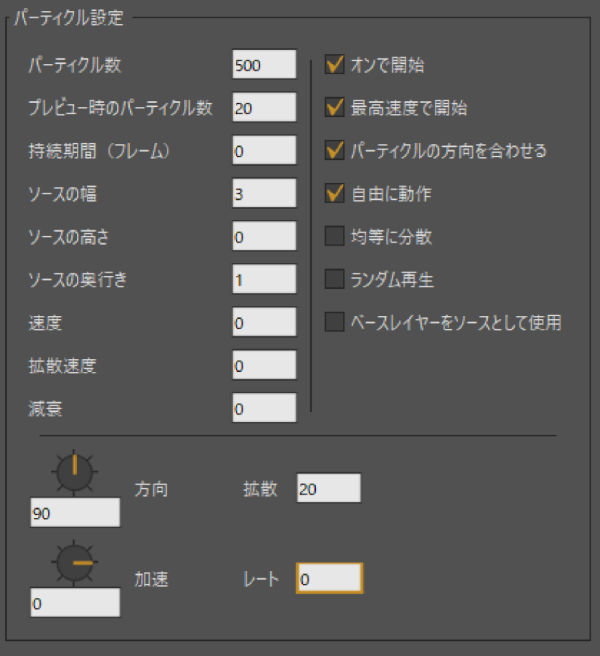
Task: Click the 減衰 input field
Action: click(264, 408)
